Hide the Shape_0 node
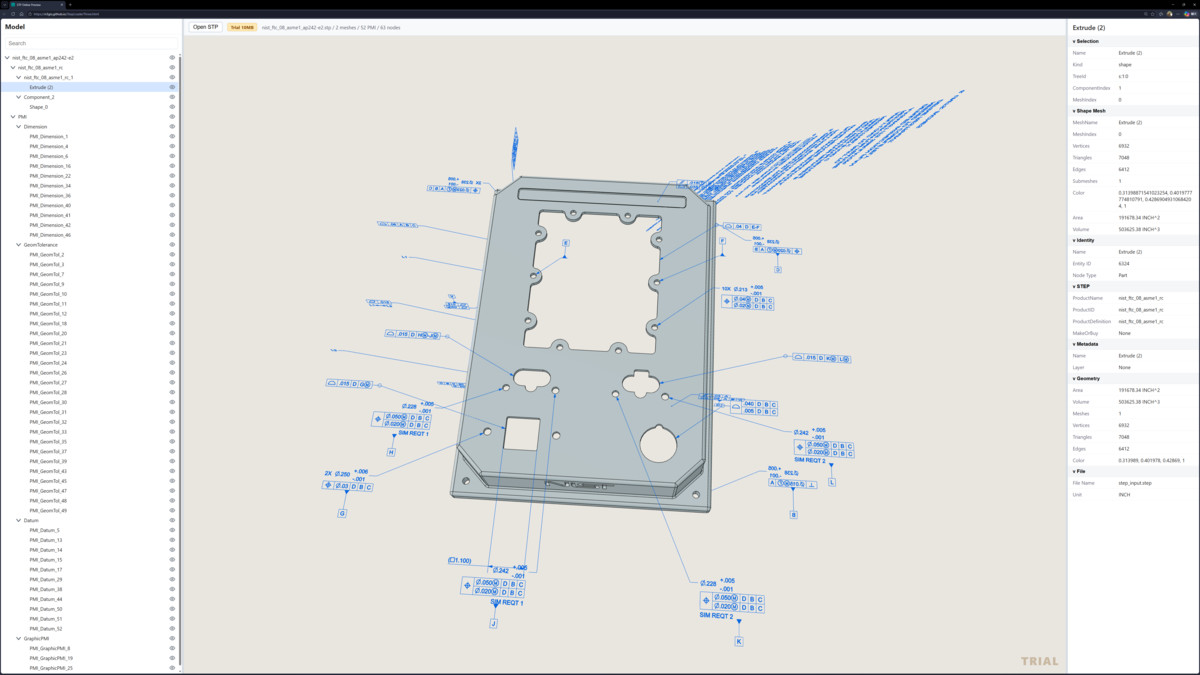Viewport: 1200px width, 675px height. pyautogui.click(x=172, y=107)
